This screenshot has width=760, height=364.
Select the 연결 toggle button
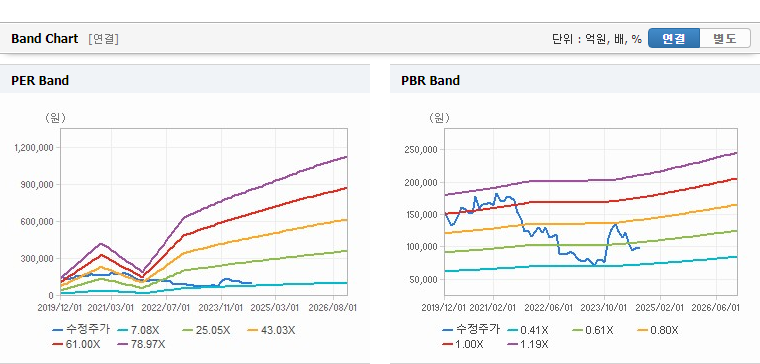click(x=674, y=38)
